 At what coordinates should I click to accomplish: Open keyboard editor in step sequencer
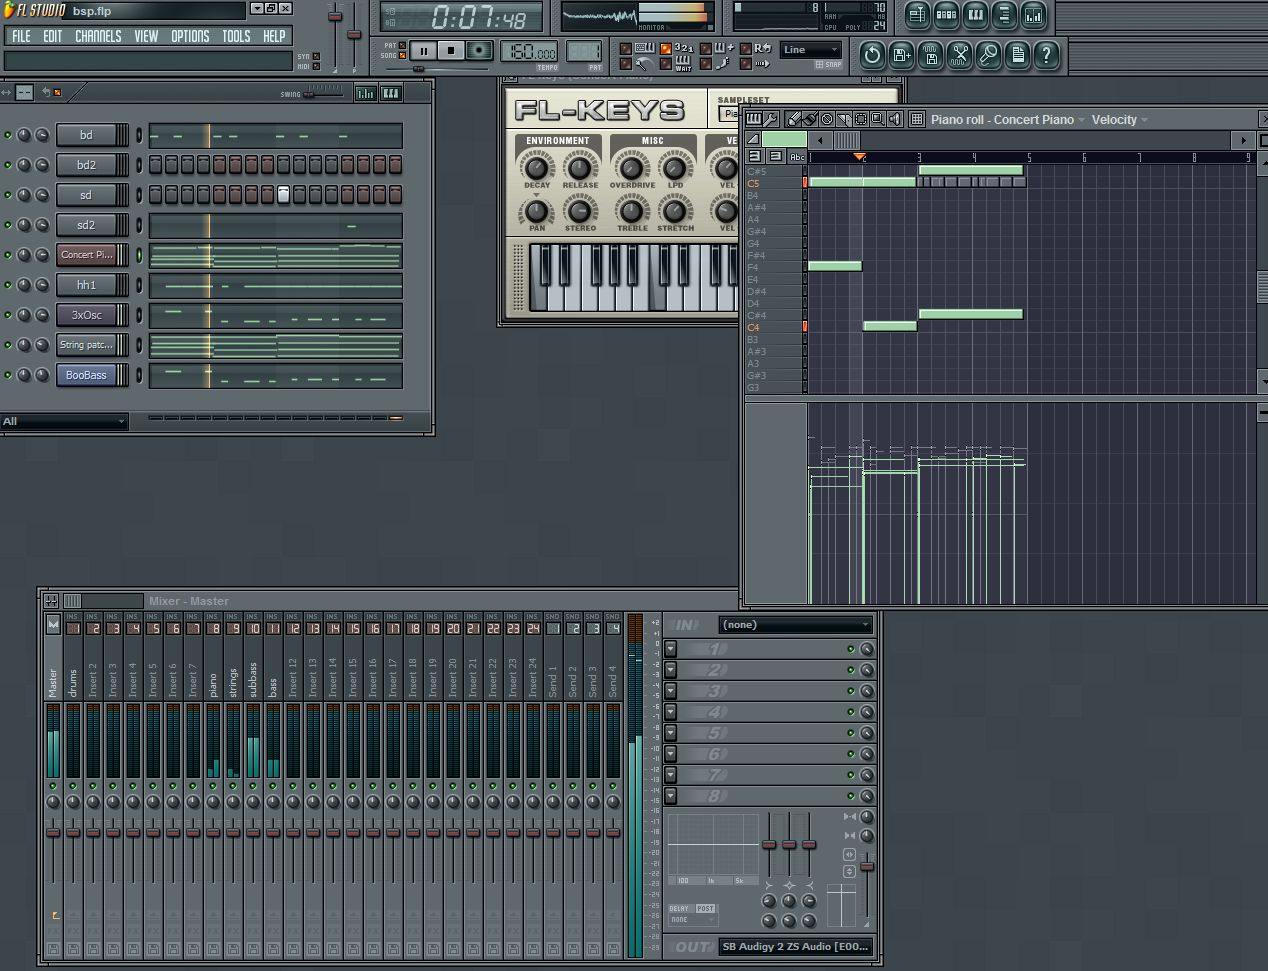click(x=391, y=93)
